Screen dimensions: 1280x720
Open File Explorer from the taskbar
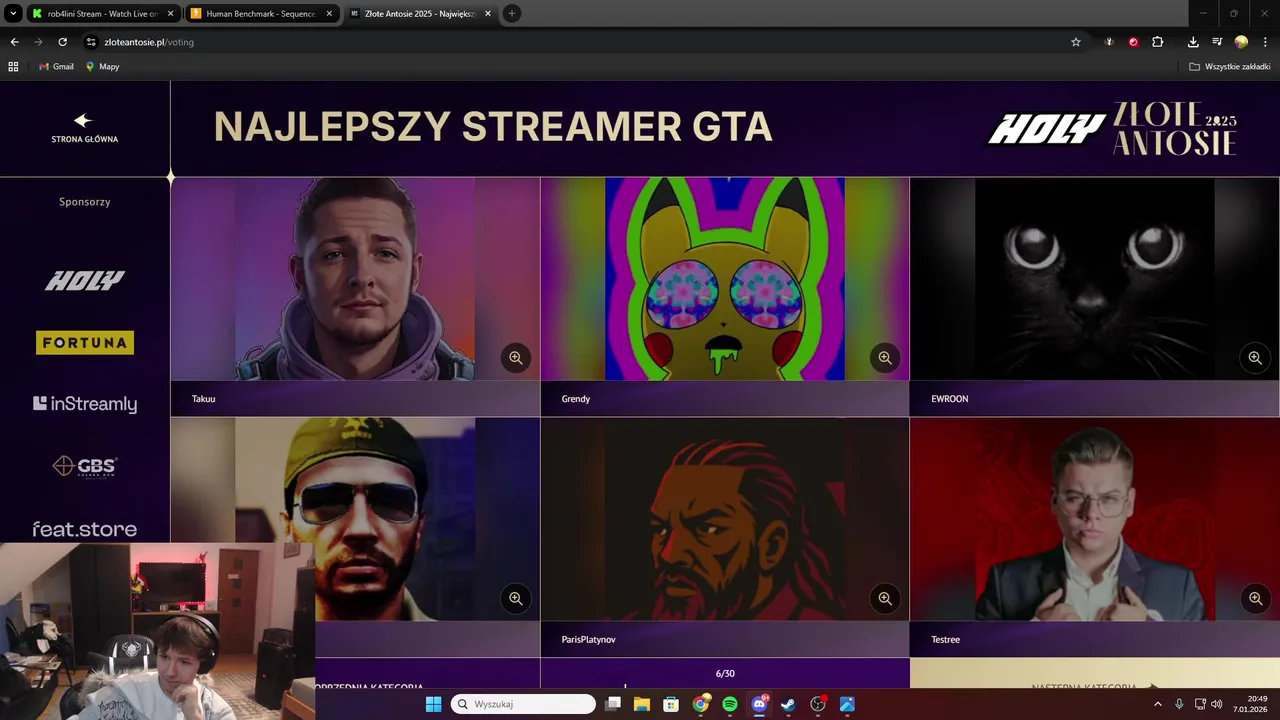pyautogui.click(x=642, y=704)
